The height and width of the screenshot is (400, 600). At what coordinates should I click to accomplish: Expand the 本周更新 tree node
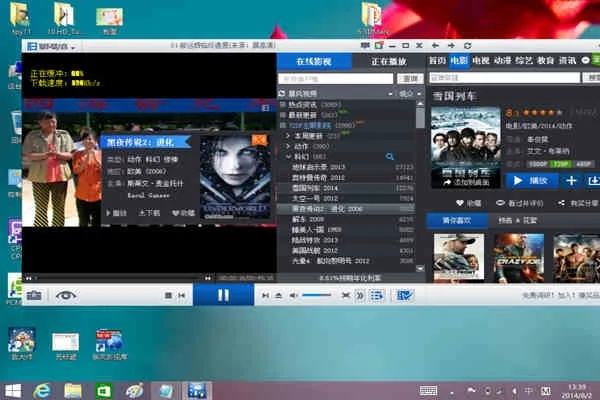288,135
